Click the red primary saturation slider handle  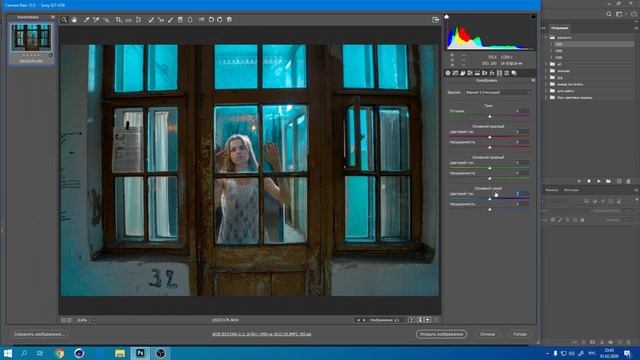(x=490, y=147)
